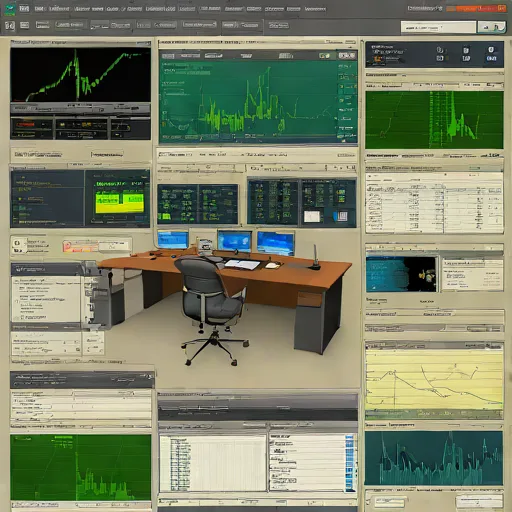Click the pink highlighted bar in the left panel
Image resolution: width=512 pixels, height=512 pixels.
point(80,247)
